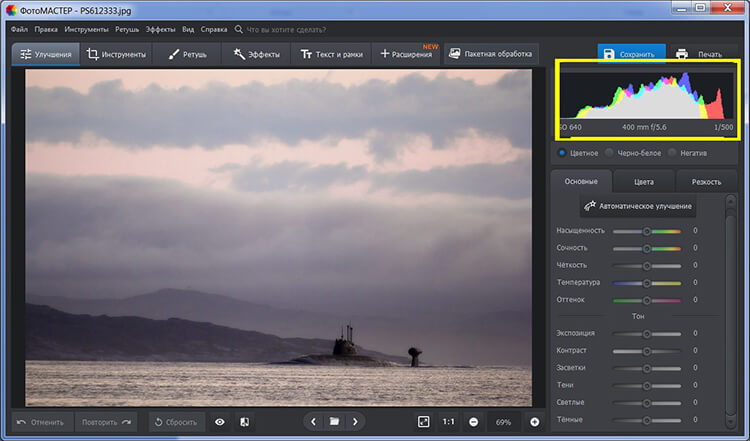Image resolution: width=750 pixels, height=441 pixels.
Task: Click the Экспозиция slider handle
Action: tap(647, 333)
